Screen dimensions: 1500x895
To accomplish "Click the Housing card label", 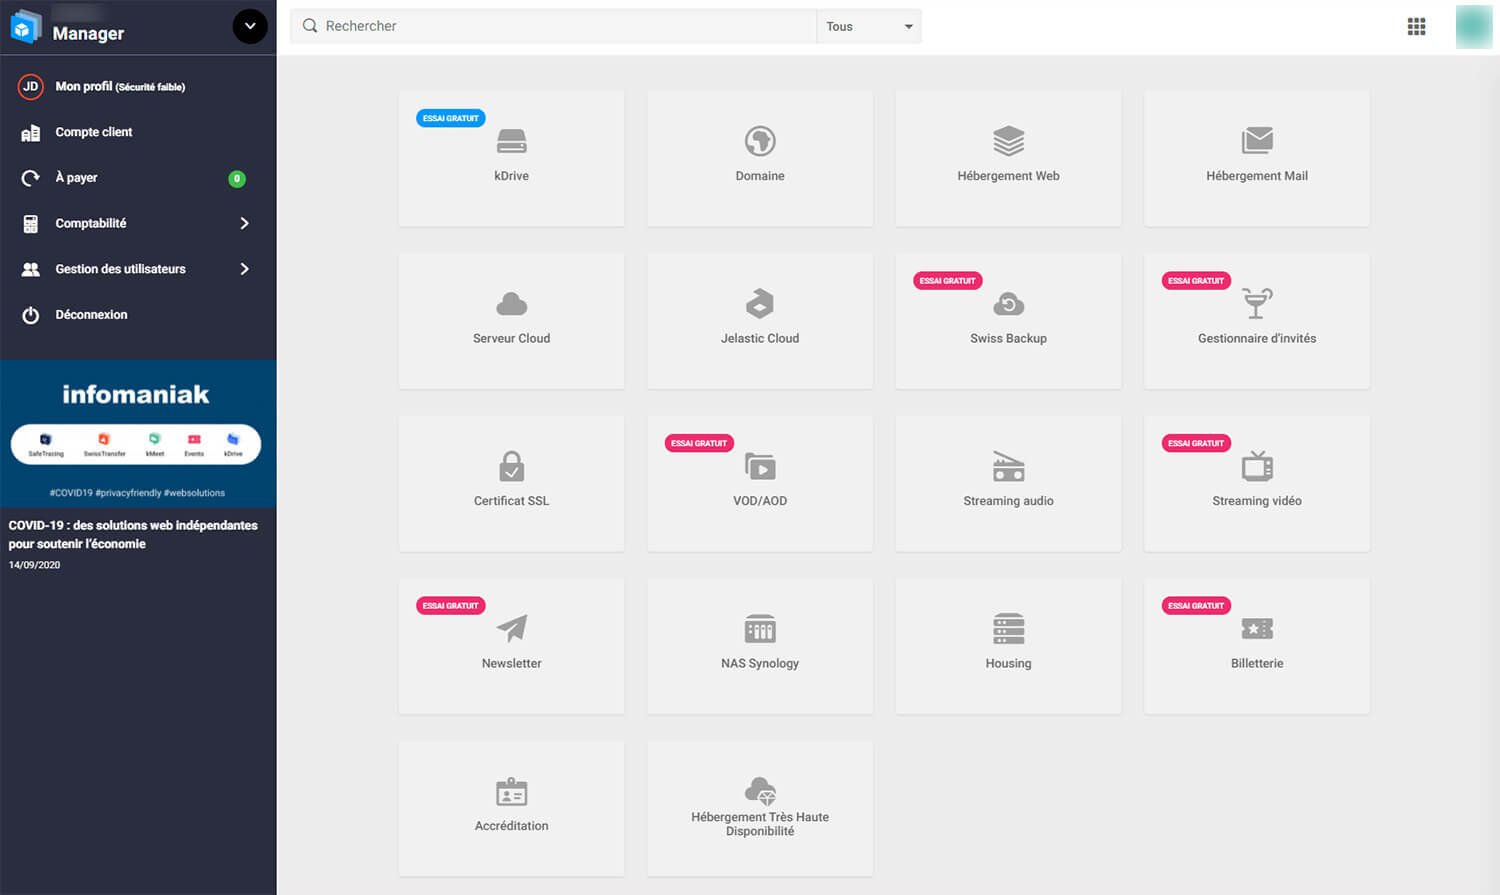I will [x=1008, y=664].
